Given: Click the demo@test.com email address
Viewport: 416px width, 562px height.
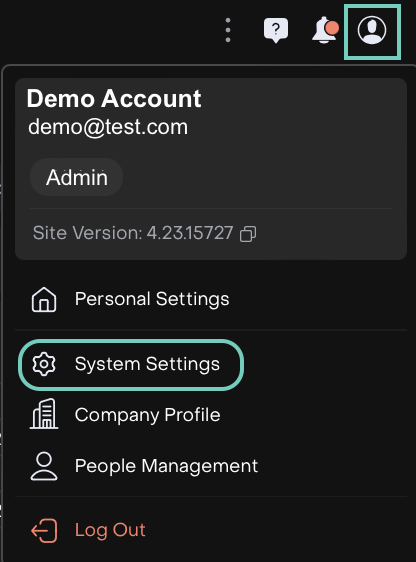Looking at the screenshot, I should pyautogui.click(x=108, y=127).
